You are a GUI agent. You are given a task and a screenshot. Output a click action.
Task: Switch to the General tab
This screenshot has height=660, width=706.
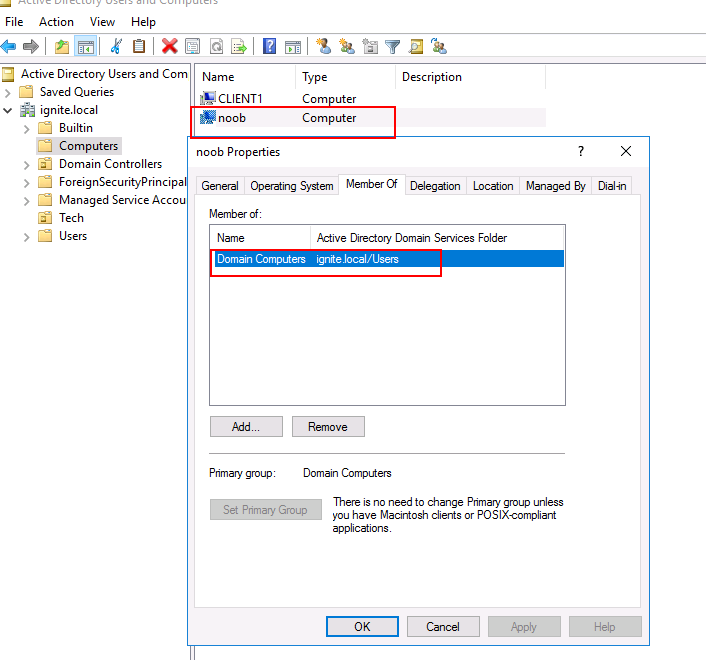(220, 186)
